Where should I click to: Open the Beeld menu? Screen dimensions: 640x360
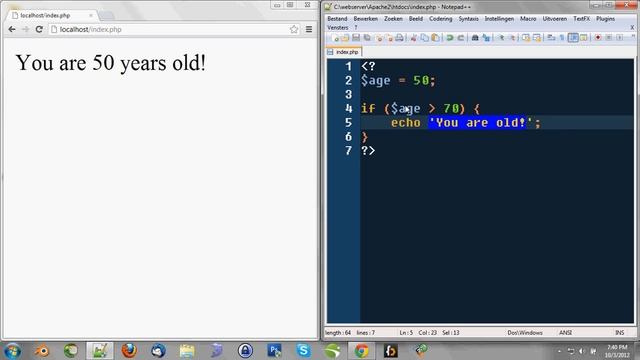[416, 19]
